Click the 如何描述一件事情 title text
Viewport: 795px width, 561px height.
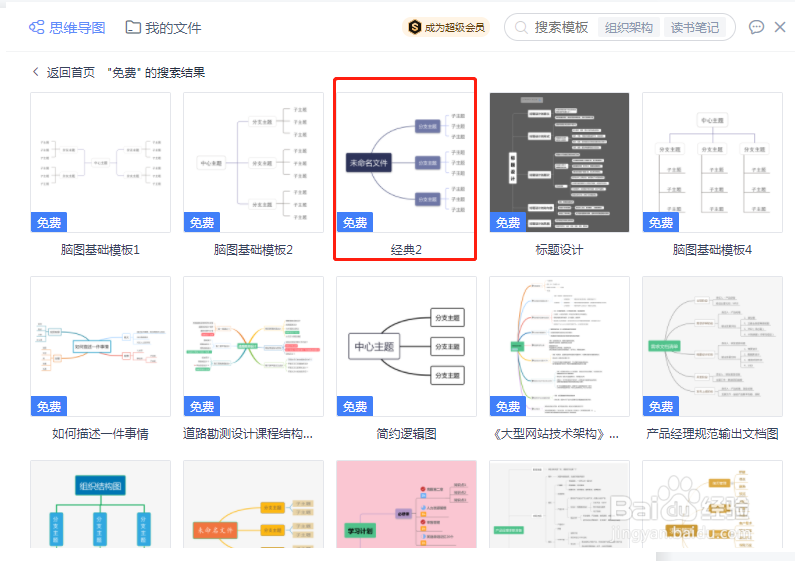click(100, 434)
